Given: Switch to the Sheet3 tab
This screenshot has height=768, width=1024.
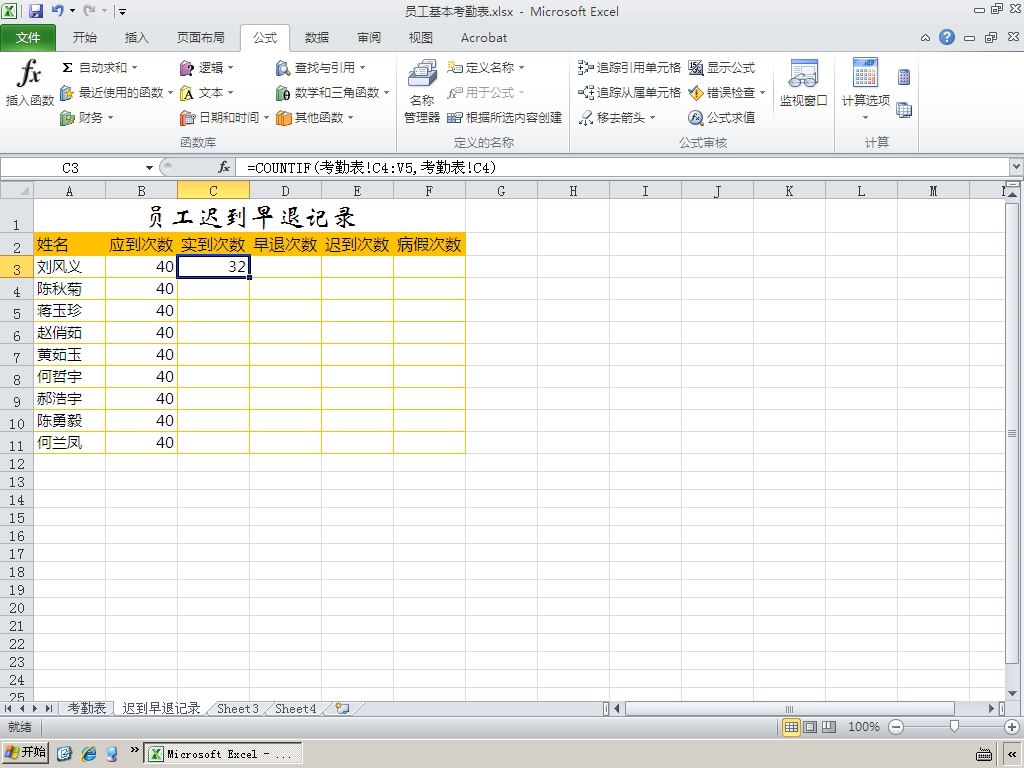Looking at the screenshot, I should 238,709.
